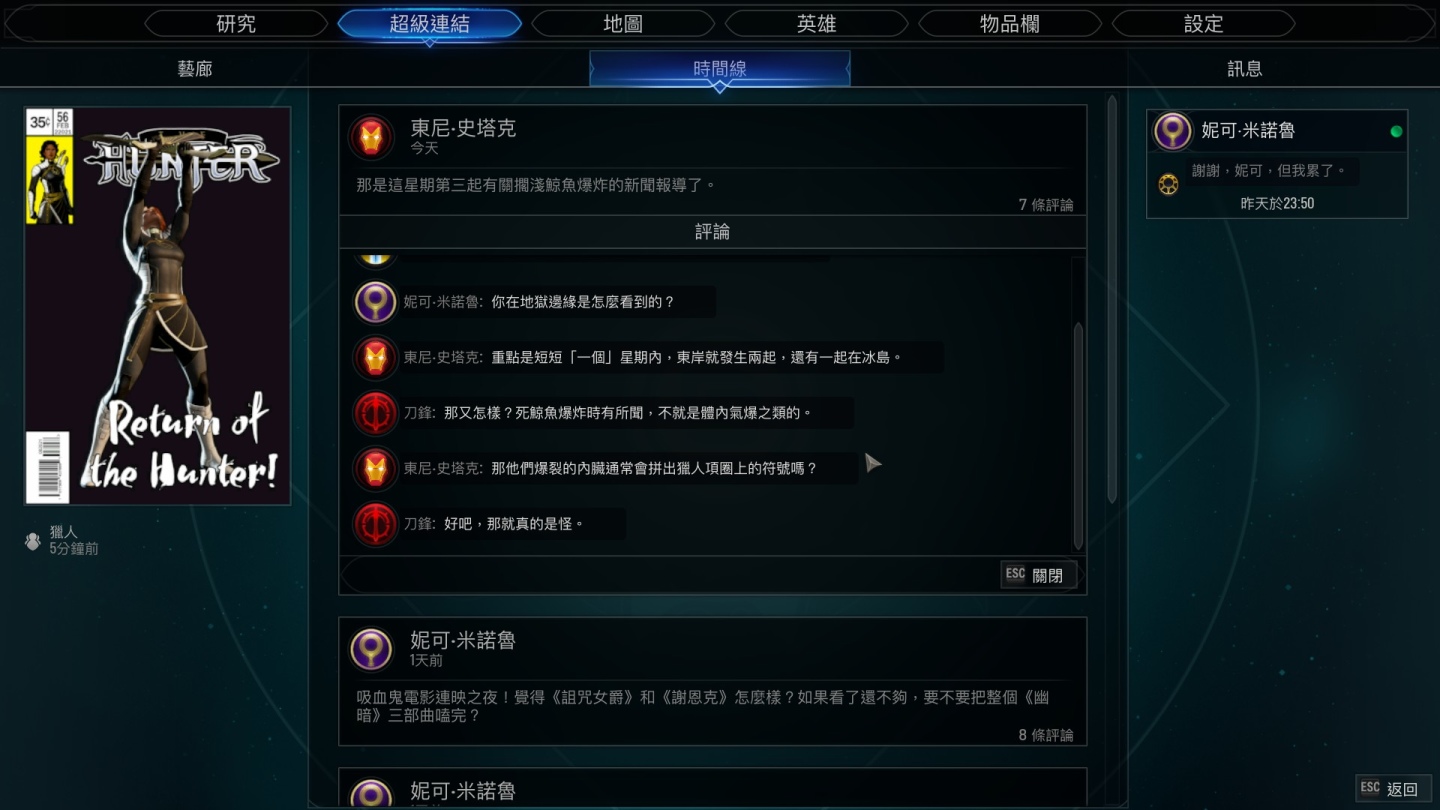Click the green online status dot
Image resolution: width=1440 pixels, height=810 pixels.
pyautogui.click(x=1396, y=131)
